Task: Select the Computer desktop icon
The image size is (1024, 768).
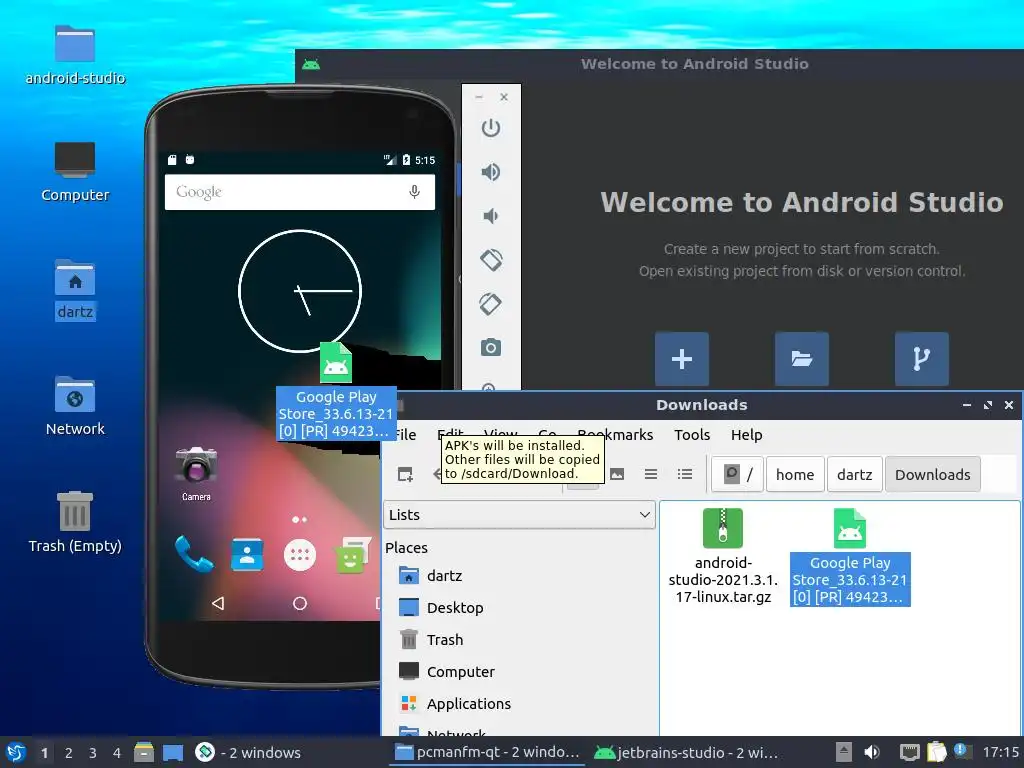Action: [75, 172]
